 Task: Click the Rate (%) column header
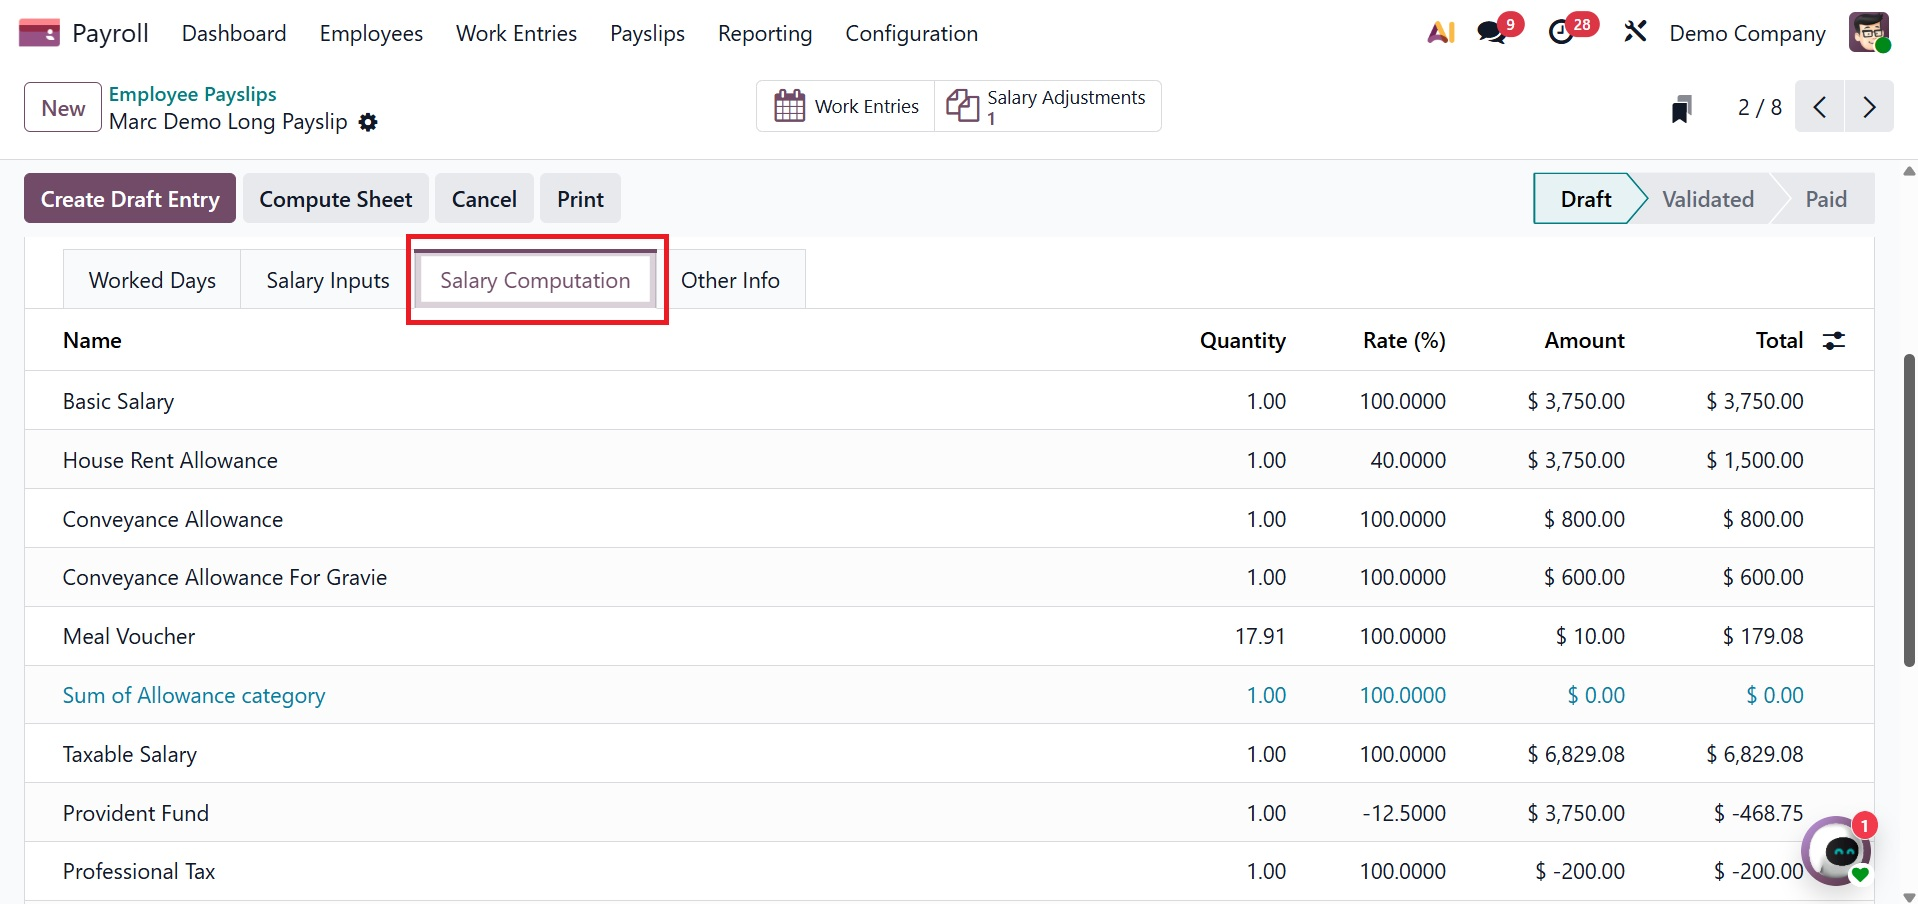[x=1404, y=341]
